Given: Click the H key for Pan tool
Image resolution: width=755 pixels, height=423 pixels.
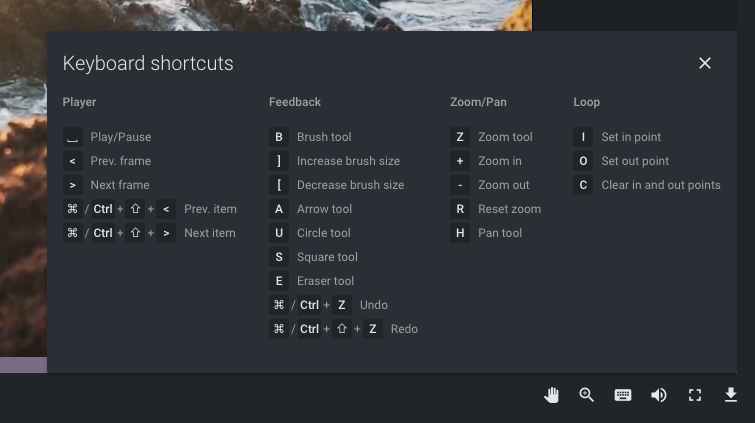Looking at the screenshot, I should click(460, 233).
